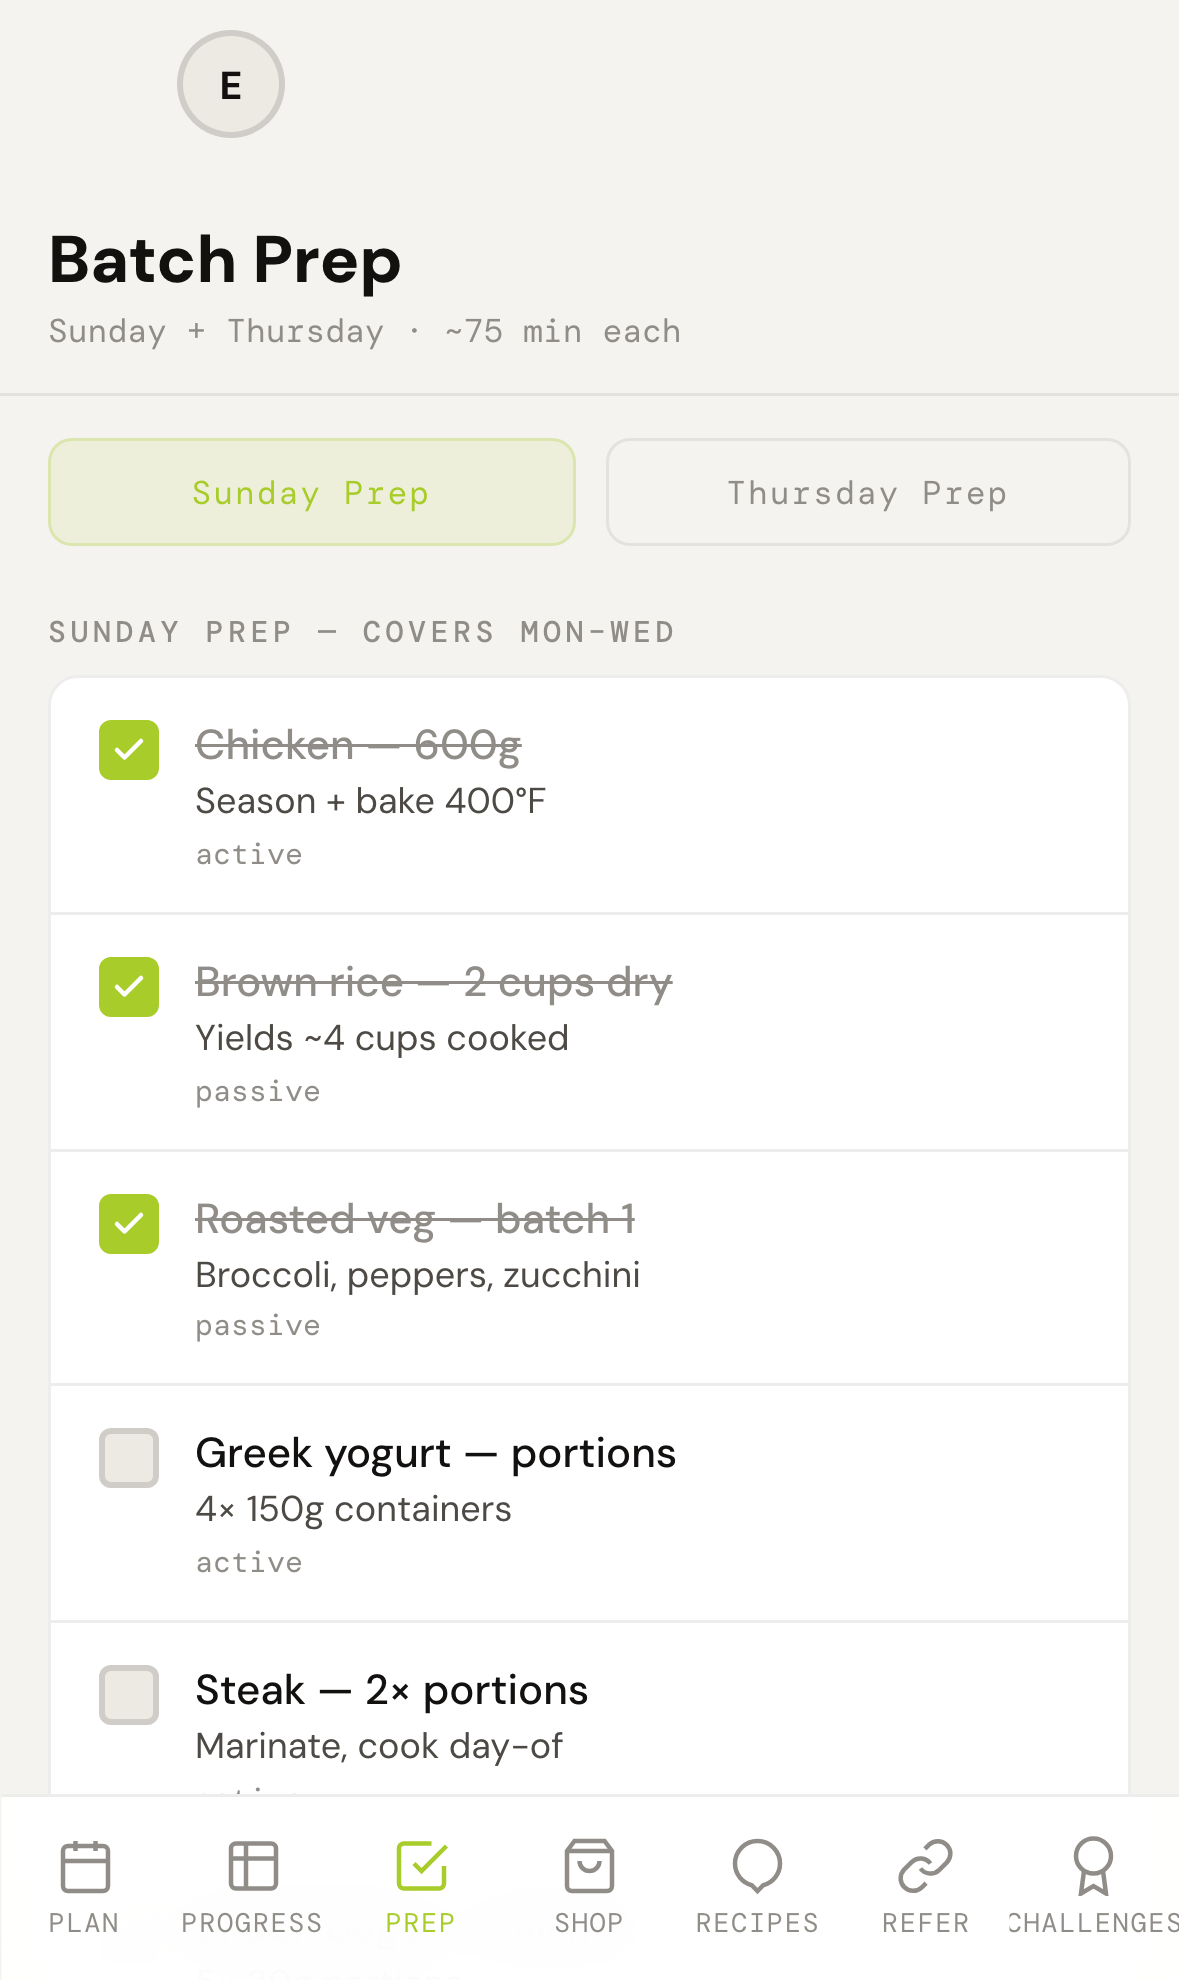Select the Sunday Prep tab
This screenshot has width=1179, height=1980.
pos(311,492)
